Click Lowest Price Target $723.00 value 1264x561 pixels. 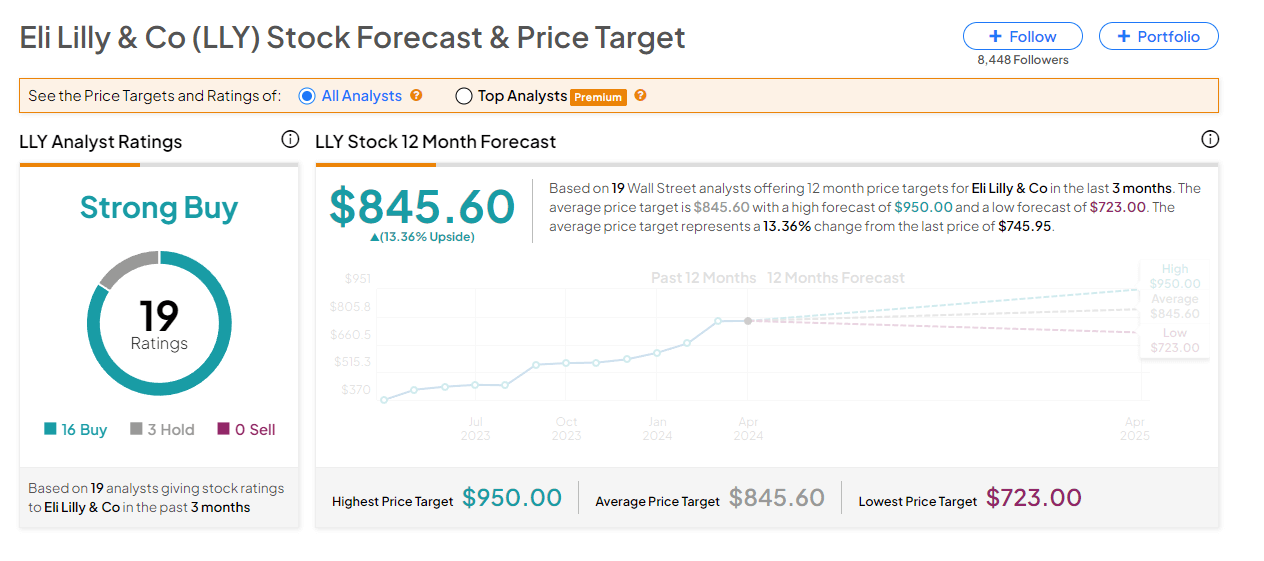pyautogui.click(x=1033, y=498)
